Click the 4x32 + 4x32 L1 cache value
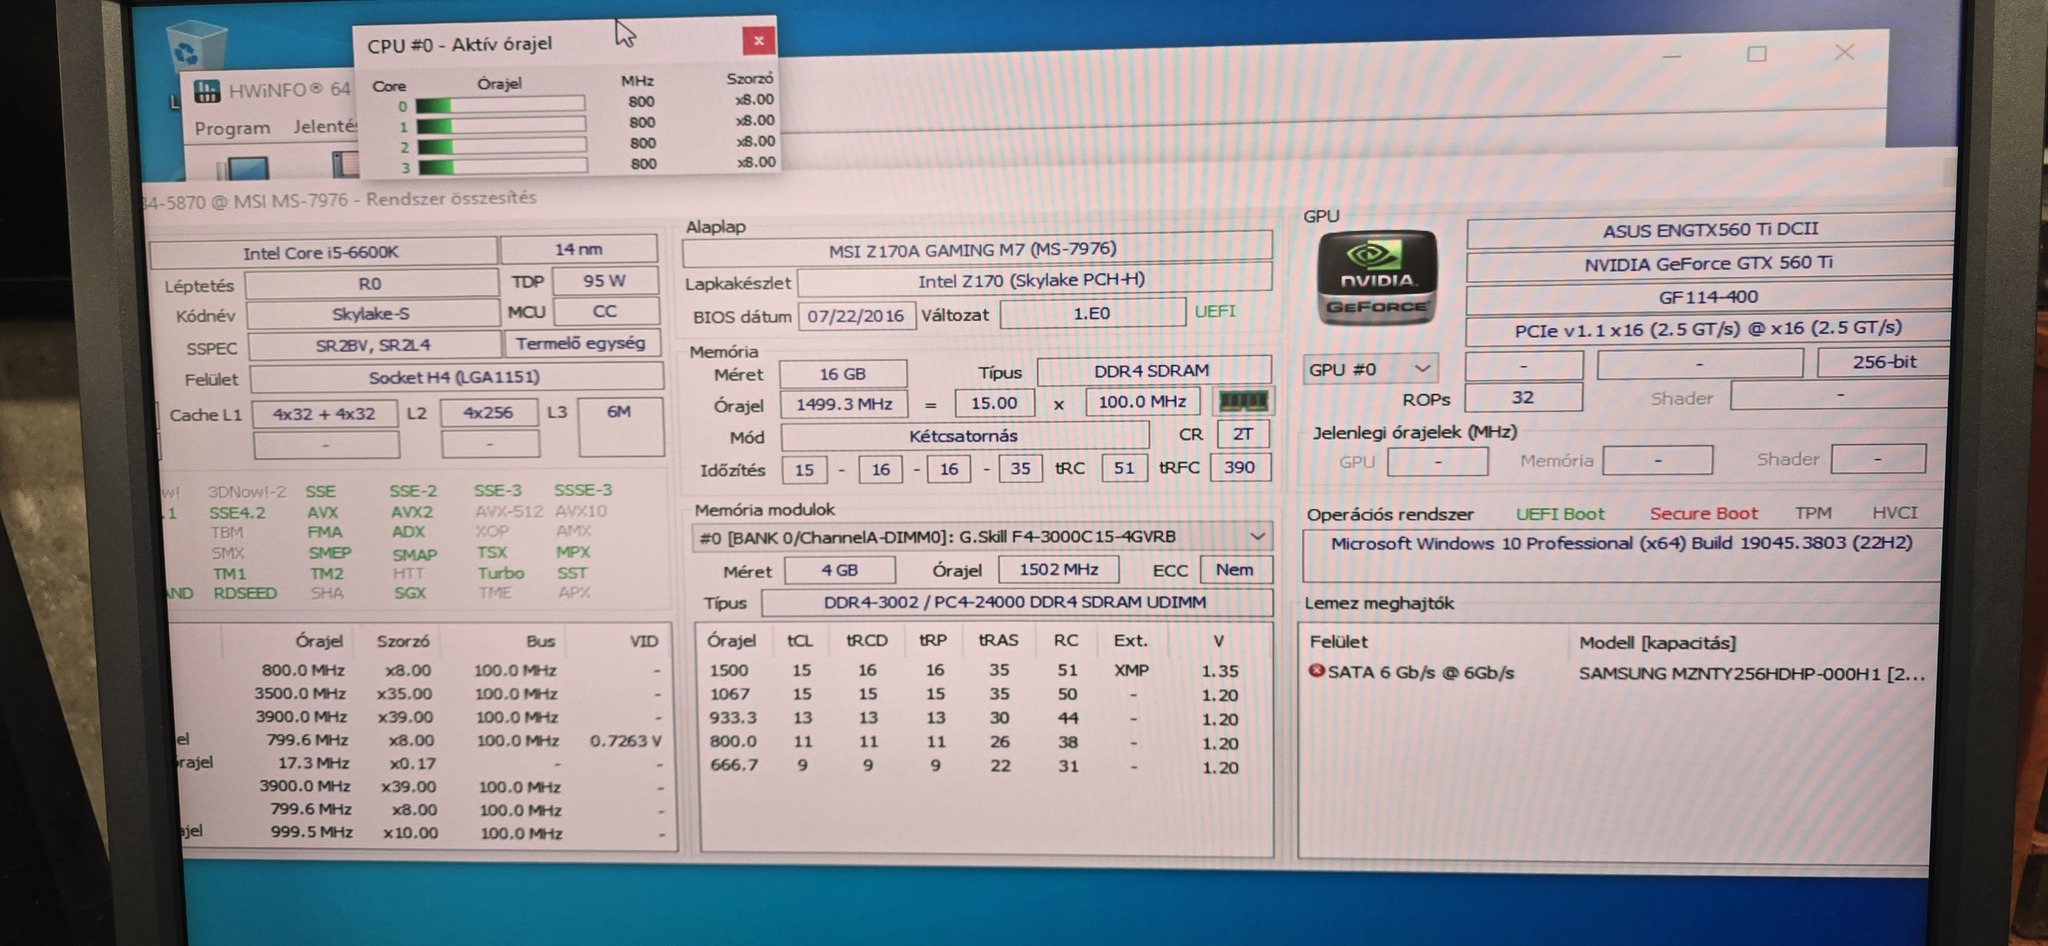 coord(324,413)
